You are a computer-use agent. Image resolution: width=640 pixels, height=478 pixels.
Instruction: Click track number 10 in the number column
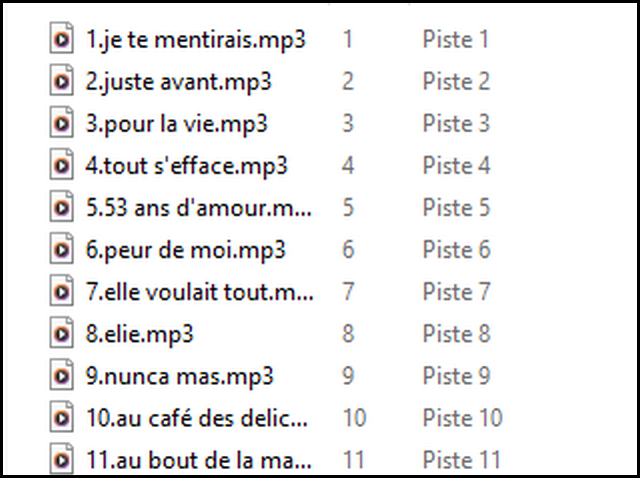coord(352,418)
